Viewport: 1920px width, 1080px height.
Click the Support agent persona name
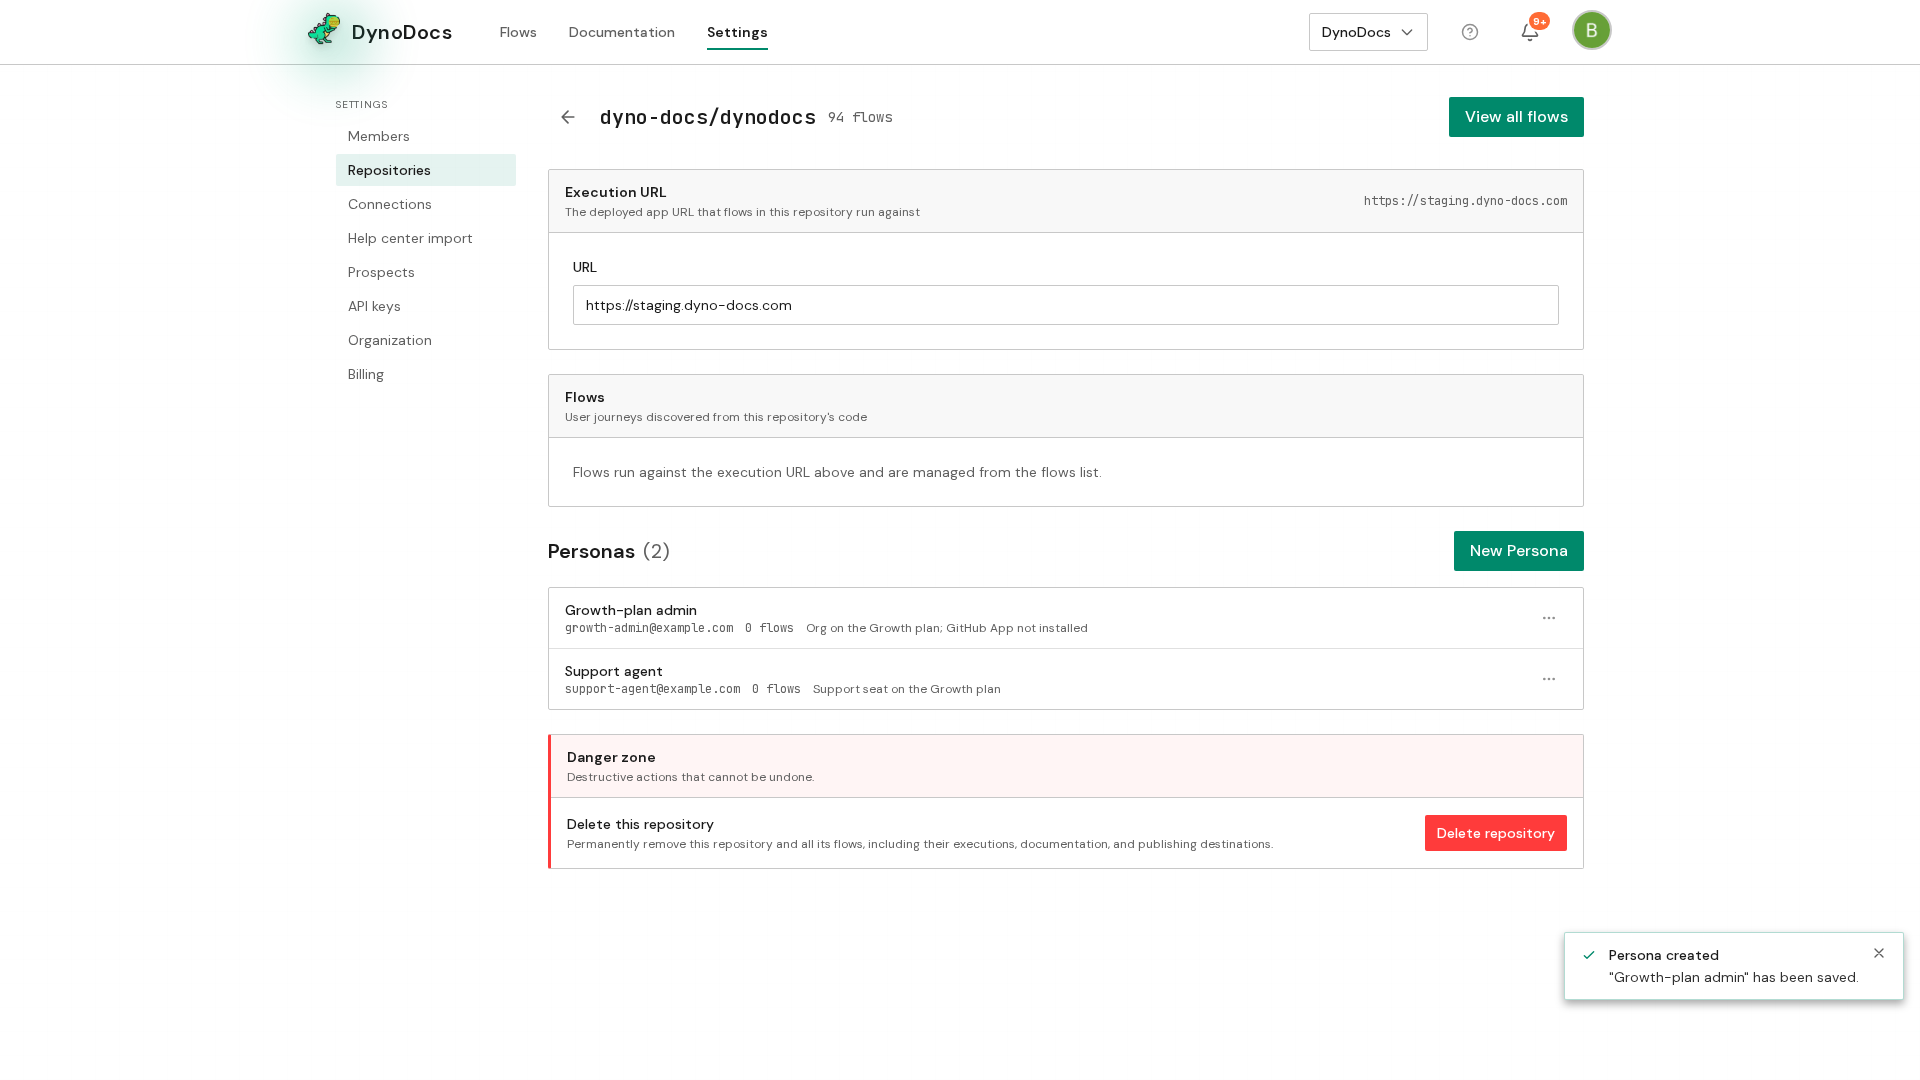pyautogui.click(x=614, y=671)
